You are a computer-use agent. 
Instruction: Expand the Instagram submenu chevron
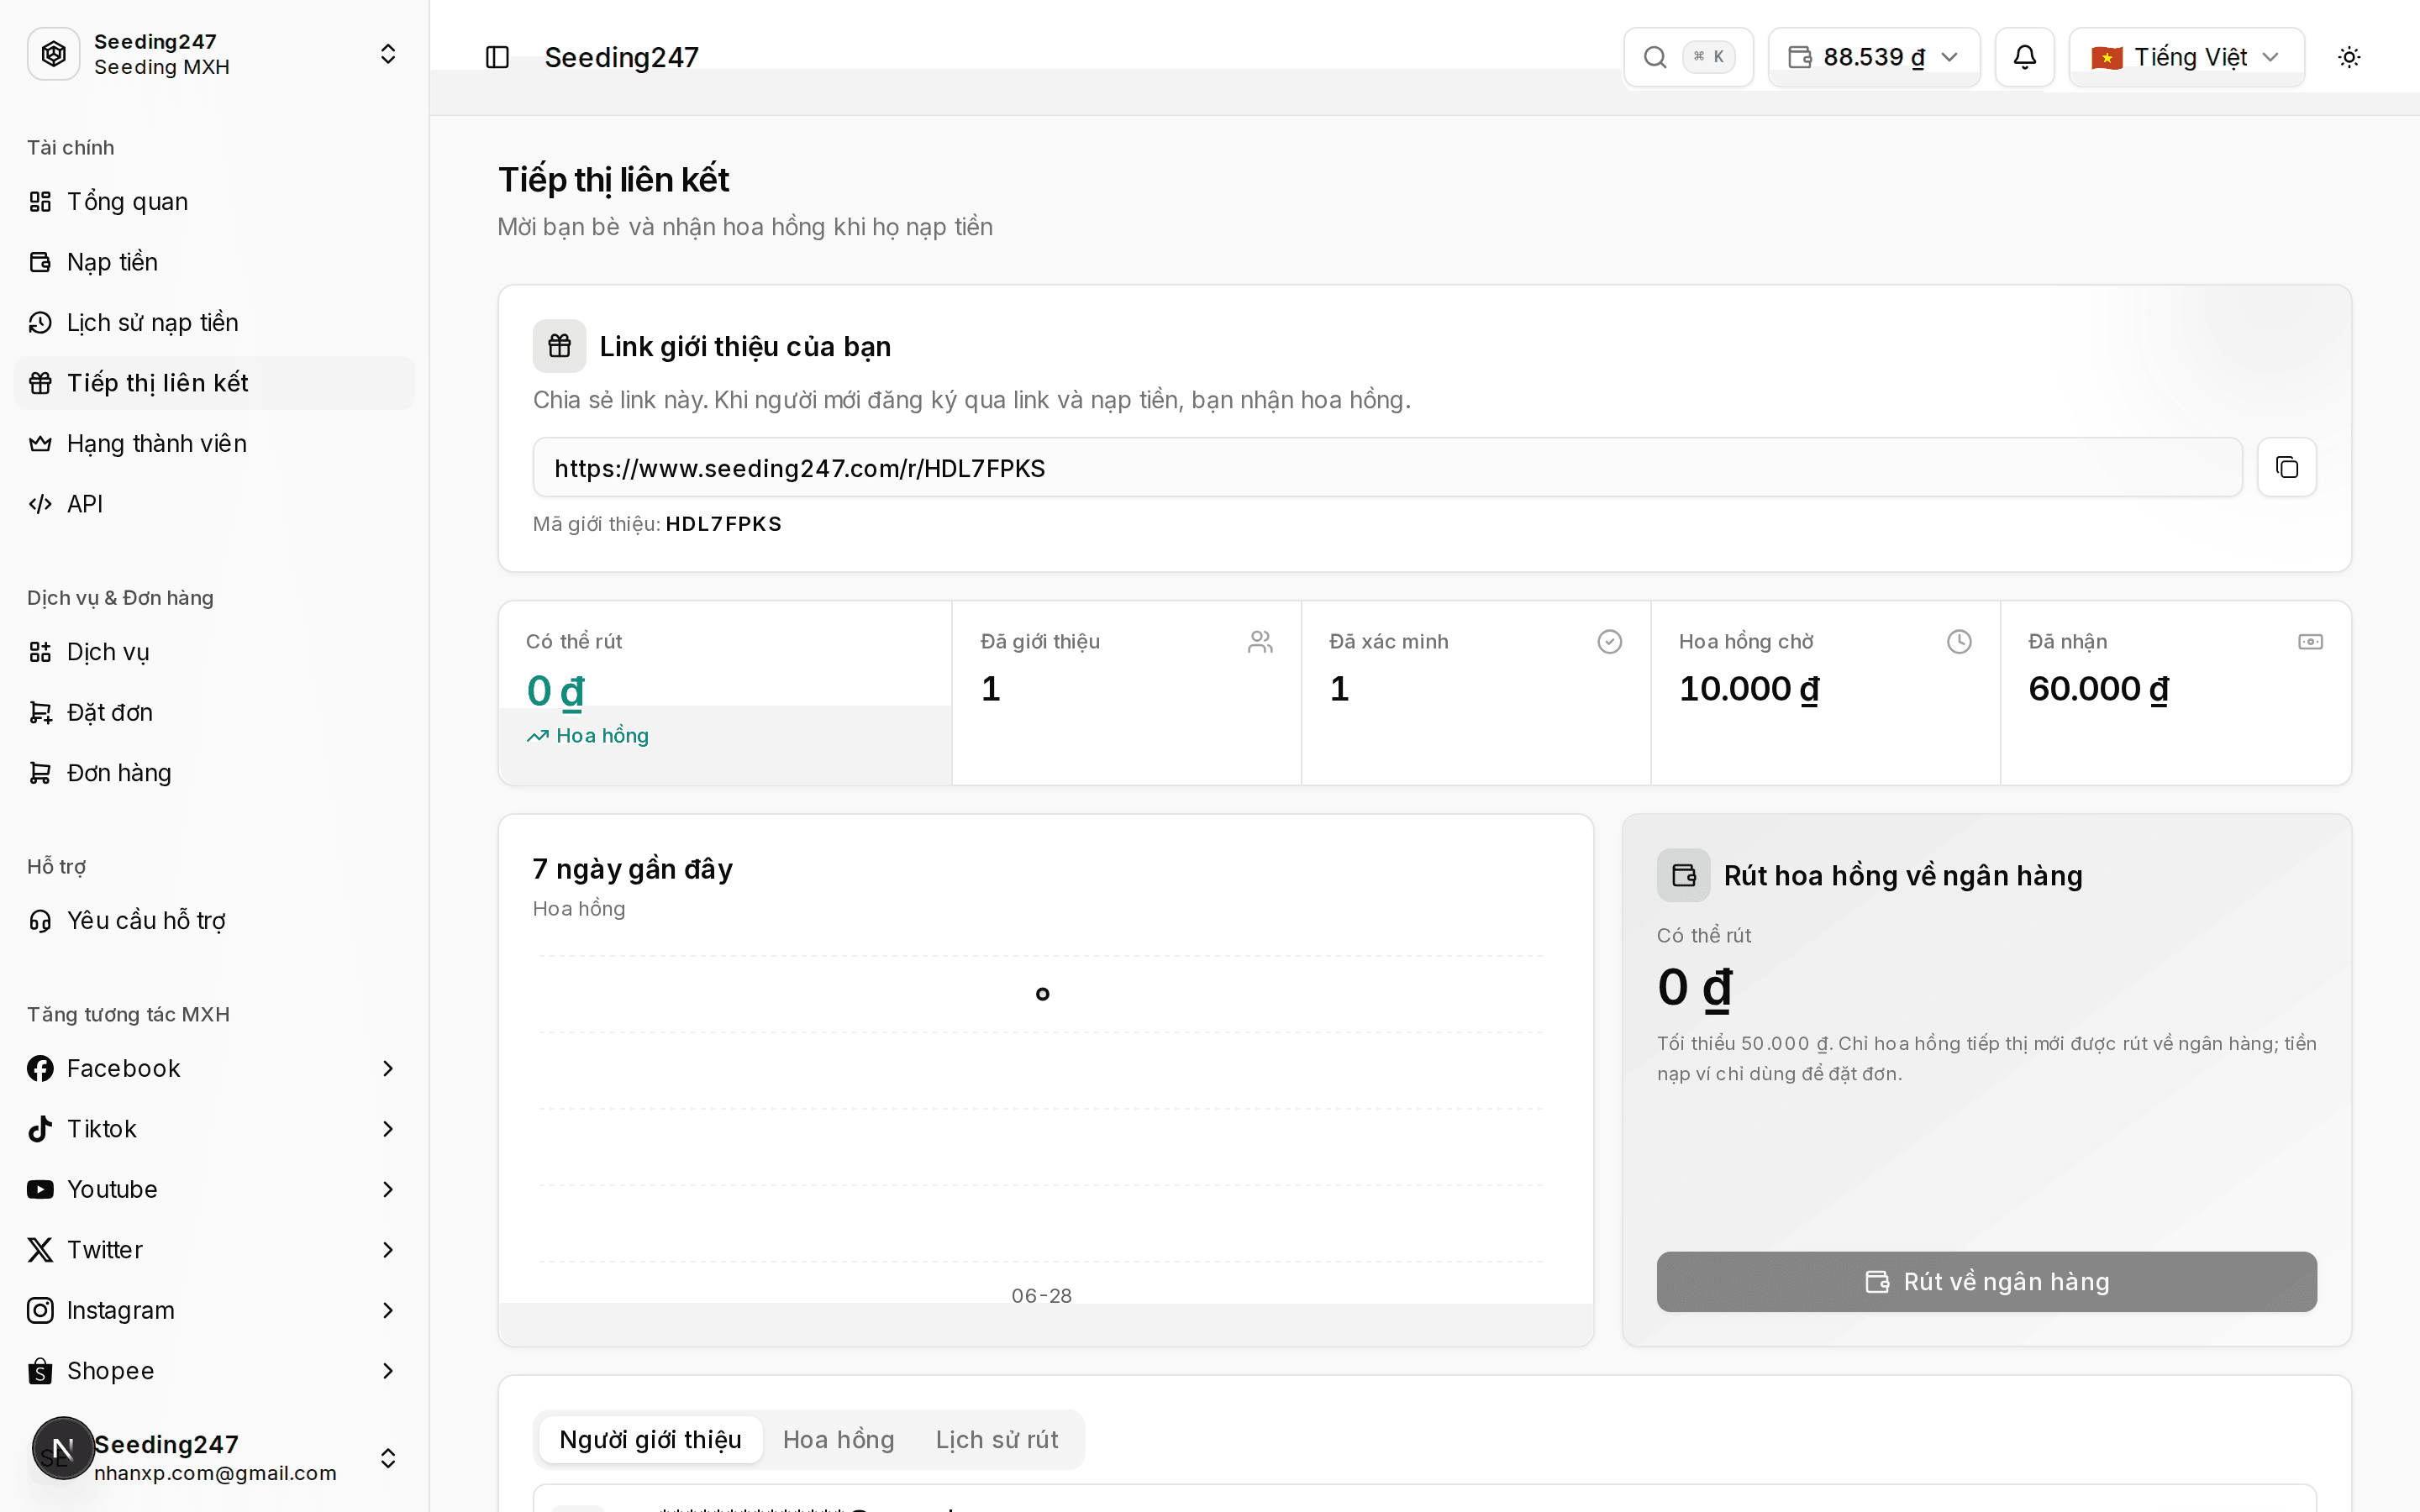[388, 1310]
